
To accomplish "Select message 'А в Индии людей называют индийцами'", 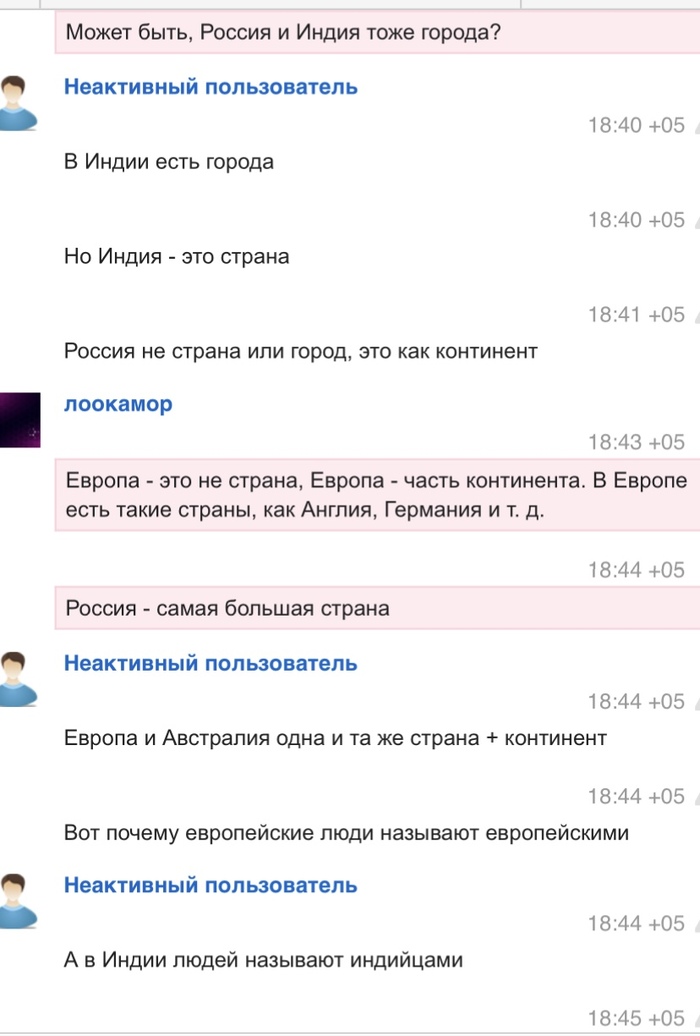I will pos(264,960).
